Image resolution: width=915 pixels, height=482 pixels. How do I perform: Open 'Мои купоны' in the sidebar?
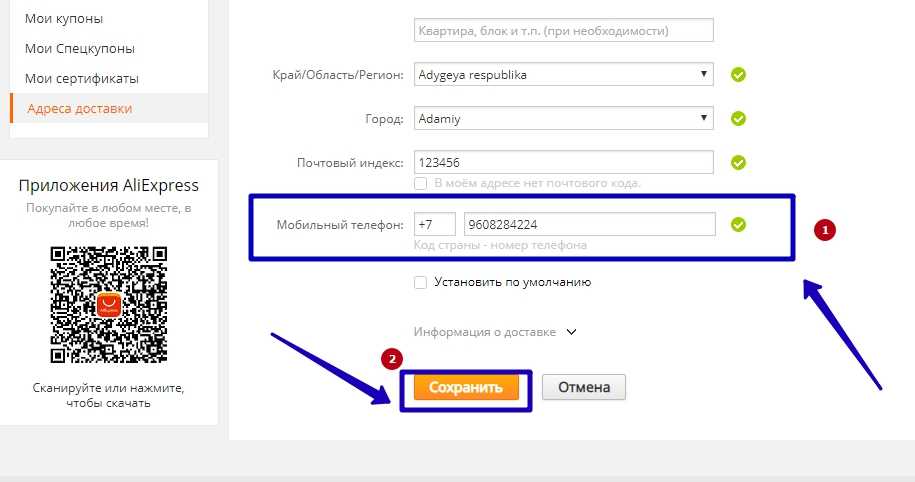(x=64, y=18)
